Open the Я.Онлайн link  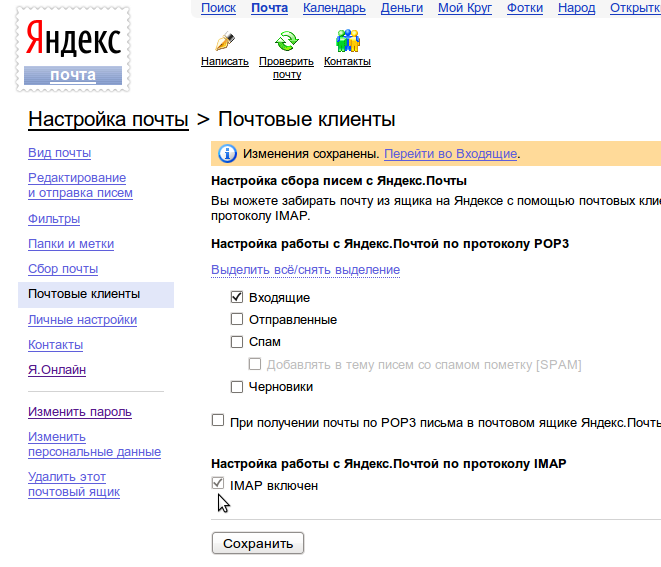pos(57,370)
